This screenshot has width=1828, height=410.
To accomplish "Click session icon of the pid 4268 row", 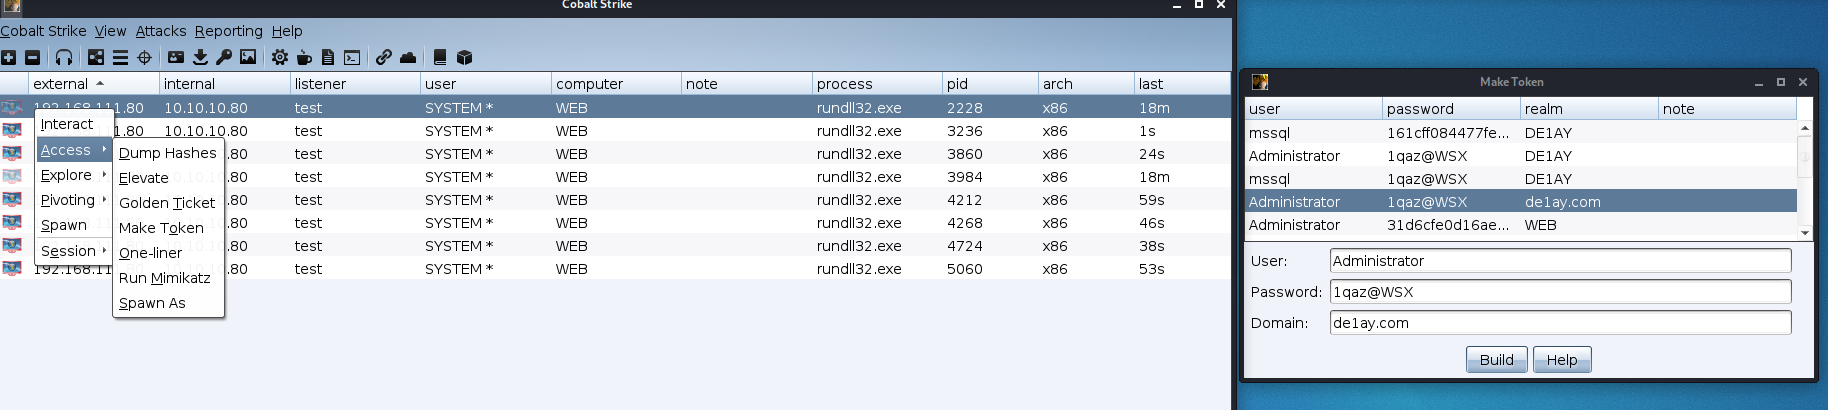I will pyautogui.click(x=12, y=223).
